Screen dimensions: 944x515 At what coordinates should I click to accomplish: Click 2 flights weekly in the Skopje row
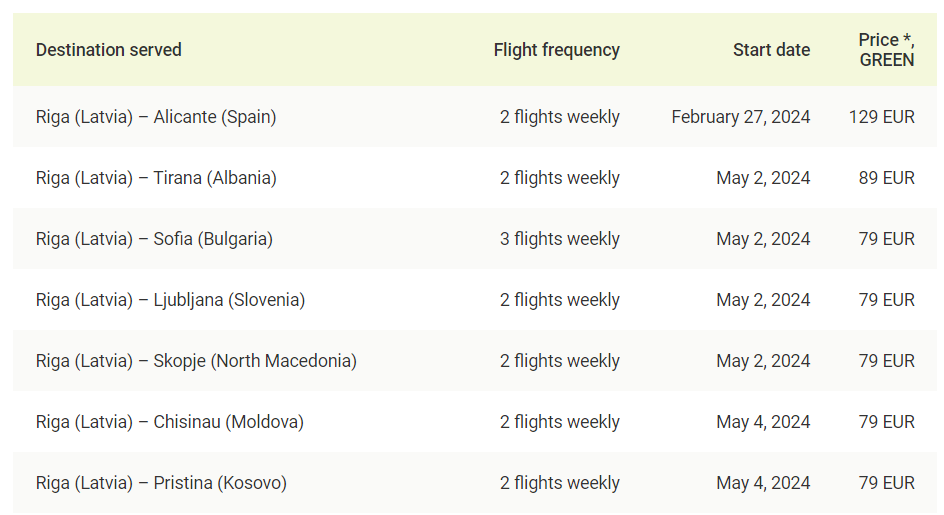[x=559, y=361]
